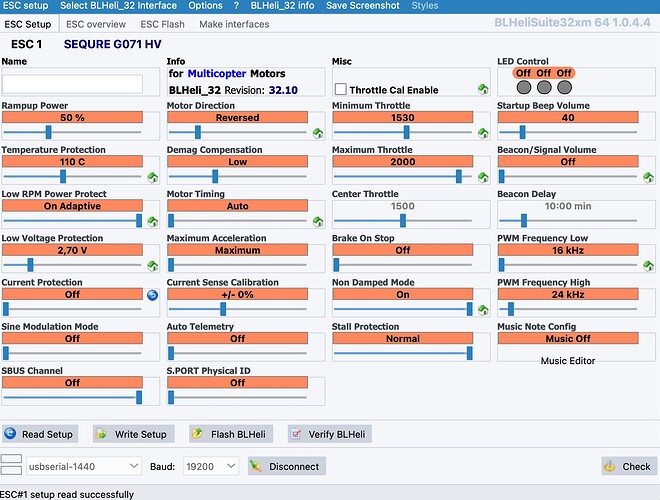Click the Sine Modulation Mode slider handle

6,353
